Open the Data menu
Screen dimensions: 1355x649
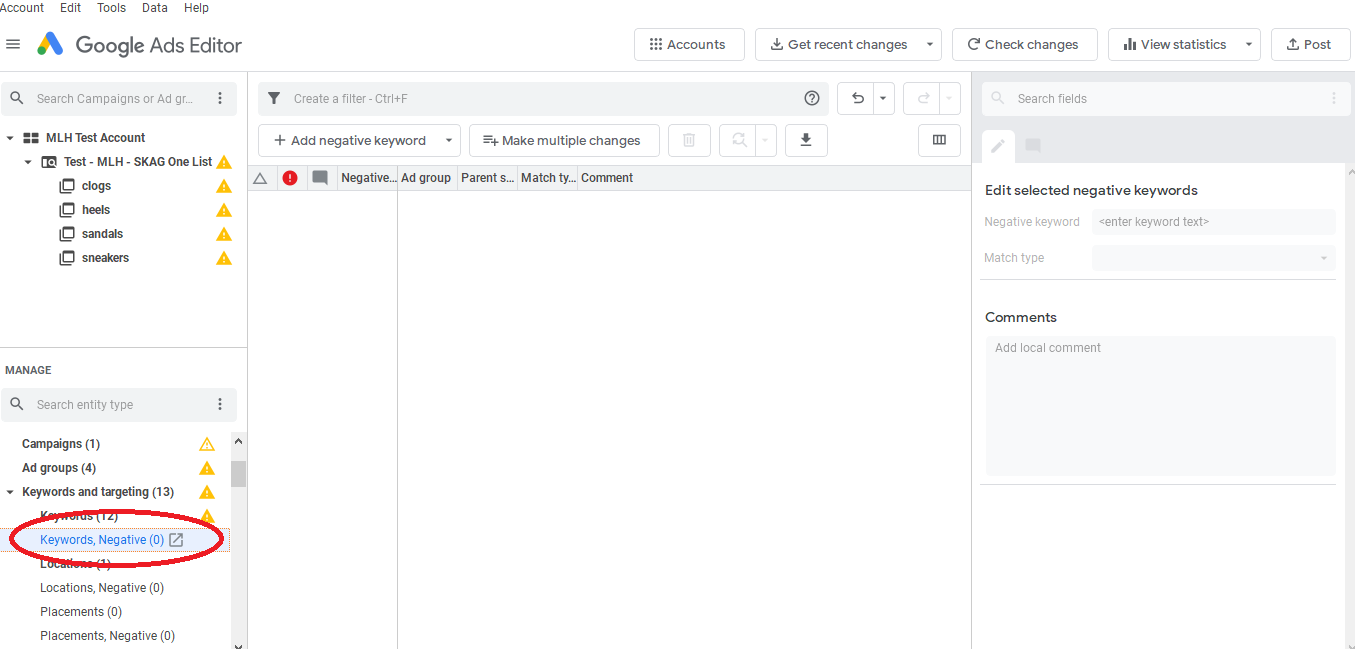coord(155,7)
